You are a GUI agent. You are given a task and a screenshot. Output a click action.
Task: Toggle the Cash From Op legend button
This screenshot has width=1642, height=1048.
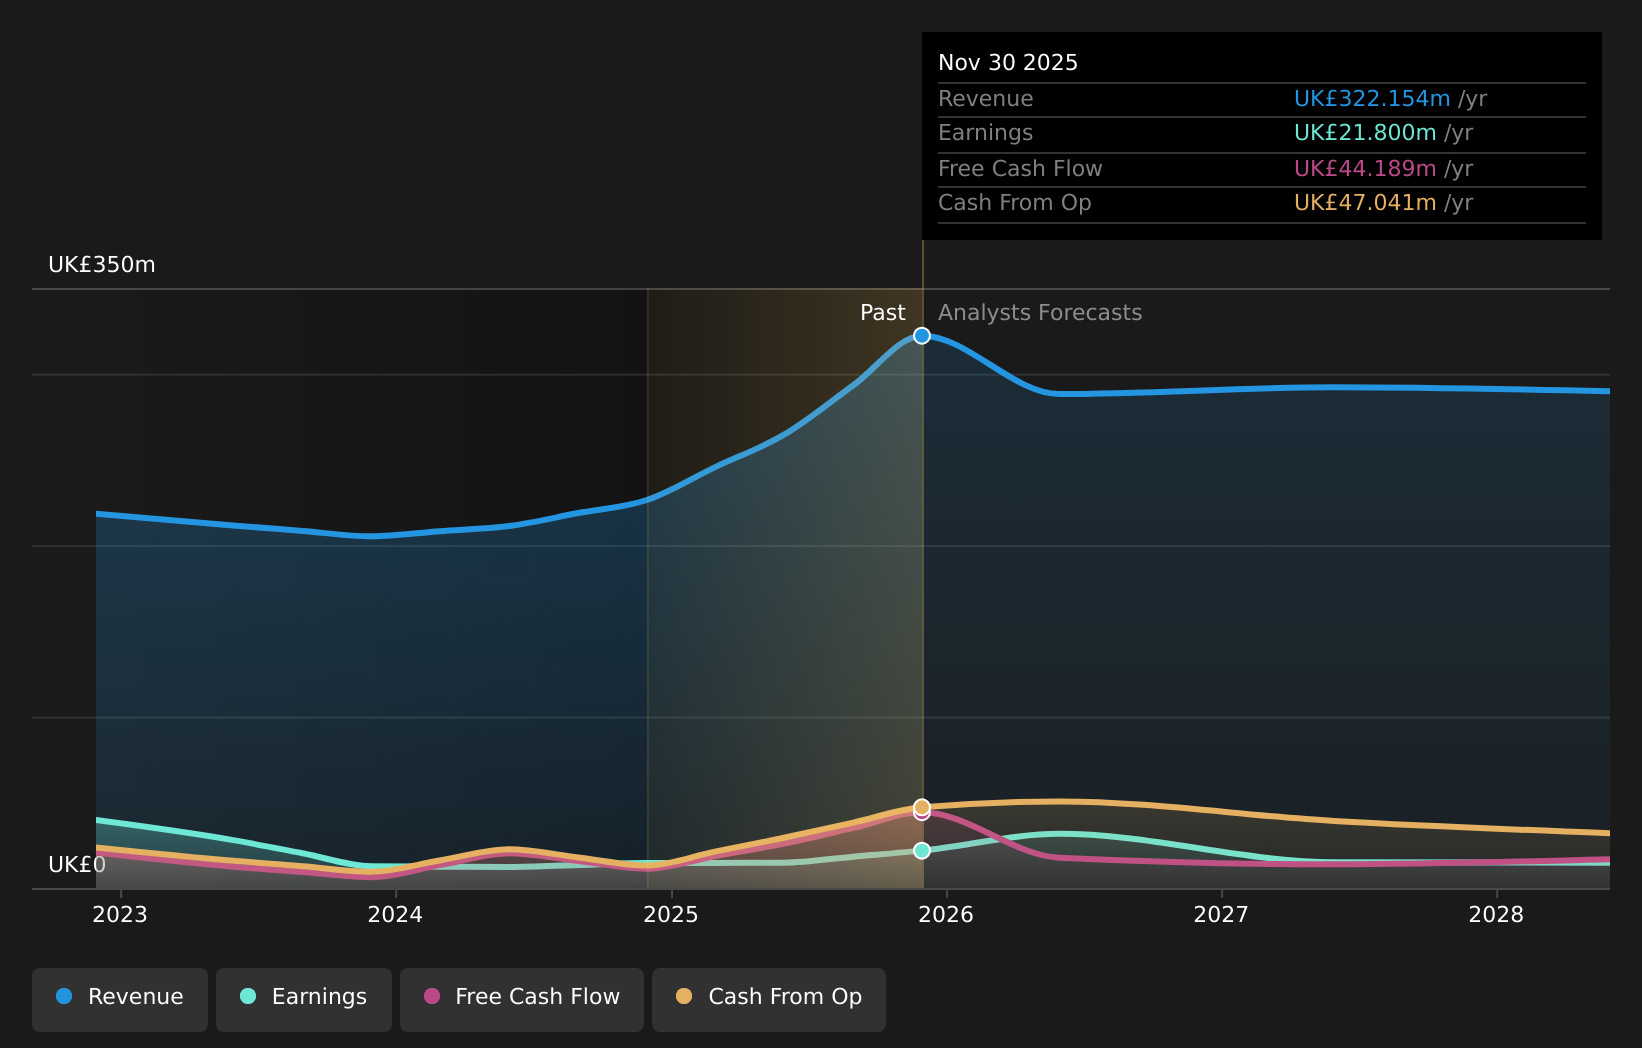[x=769, y=999]
